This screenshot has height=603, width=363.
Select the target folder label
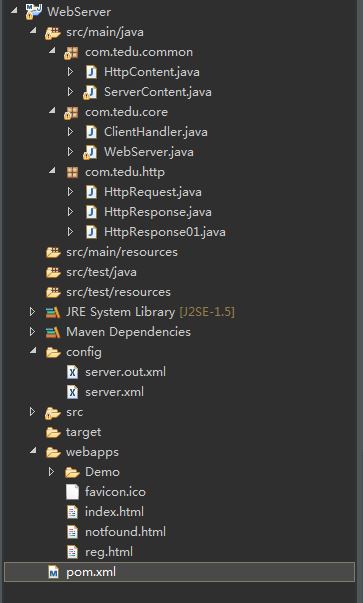click(x=83, y=432)
